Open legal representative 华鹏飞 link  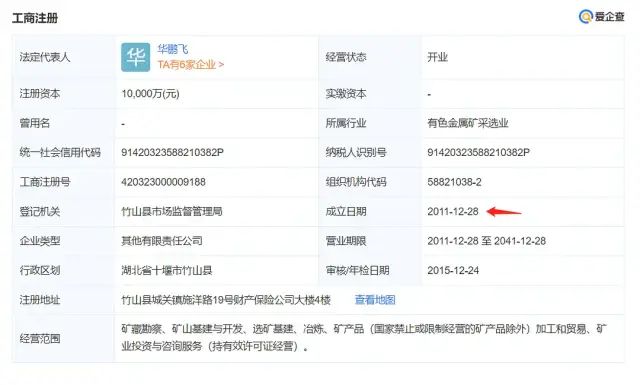tap(173, 49)
